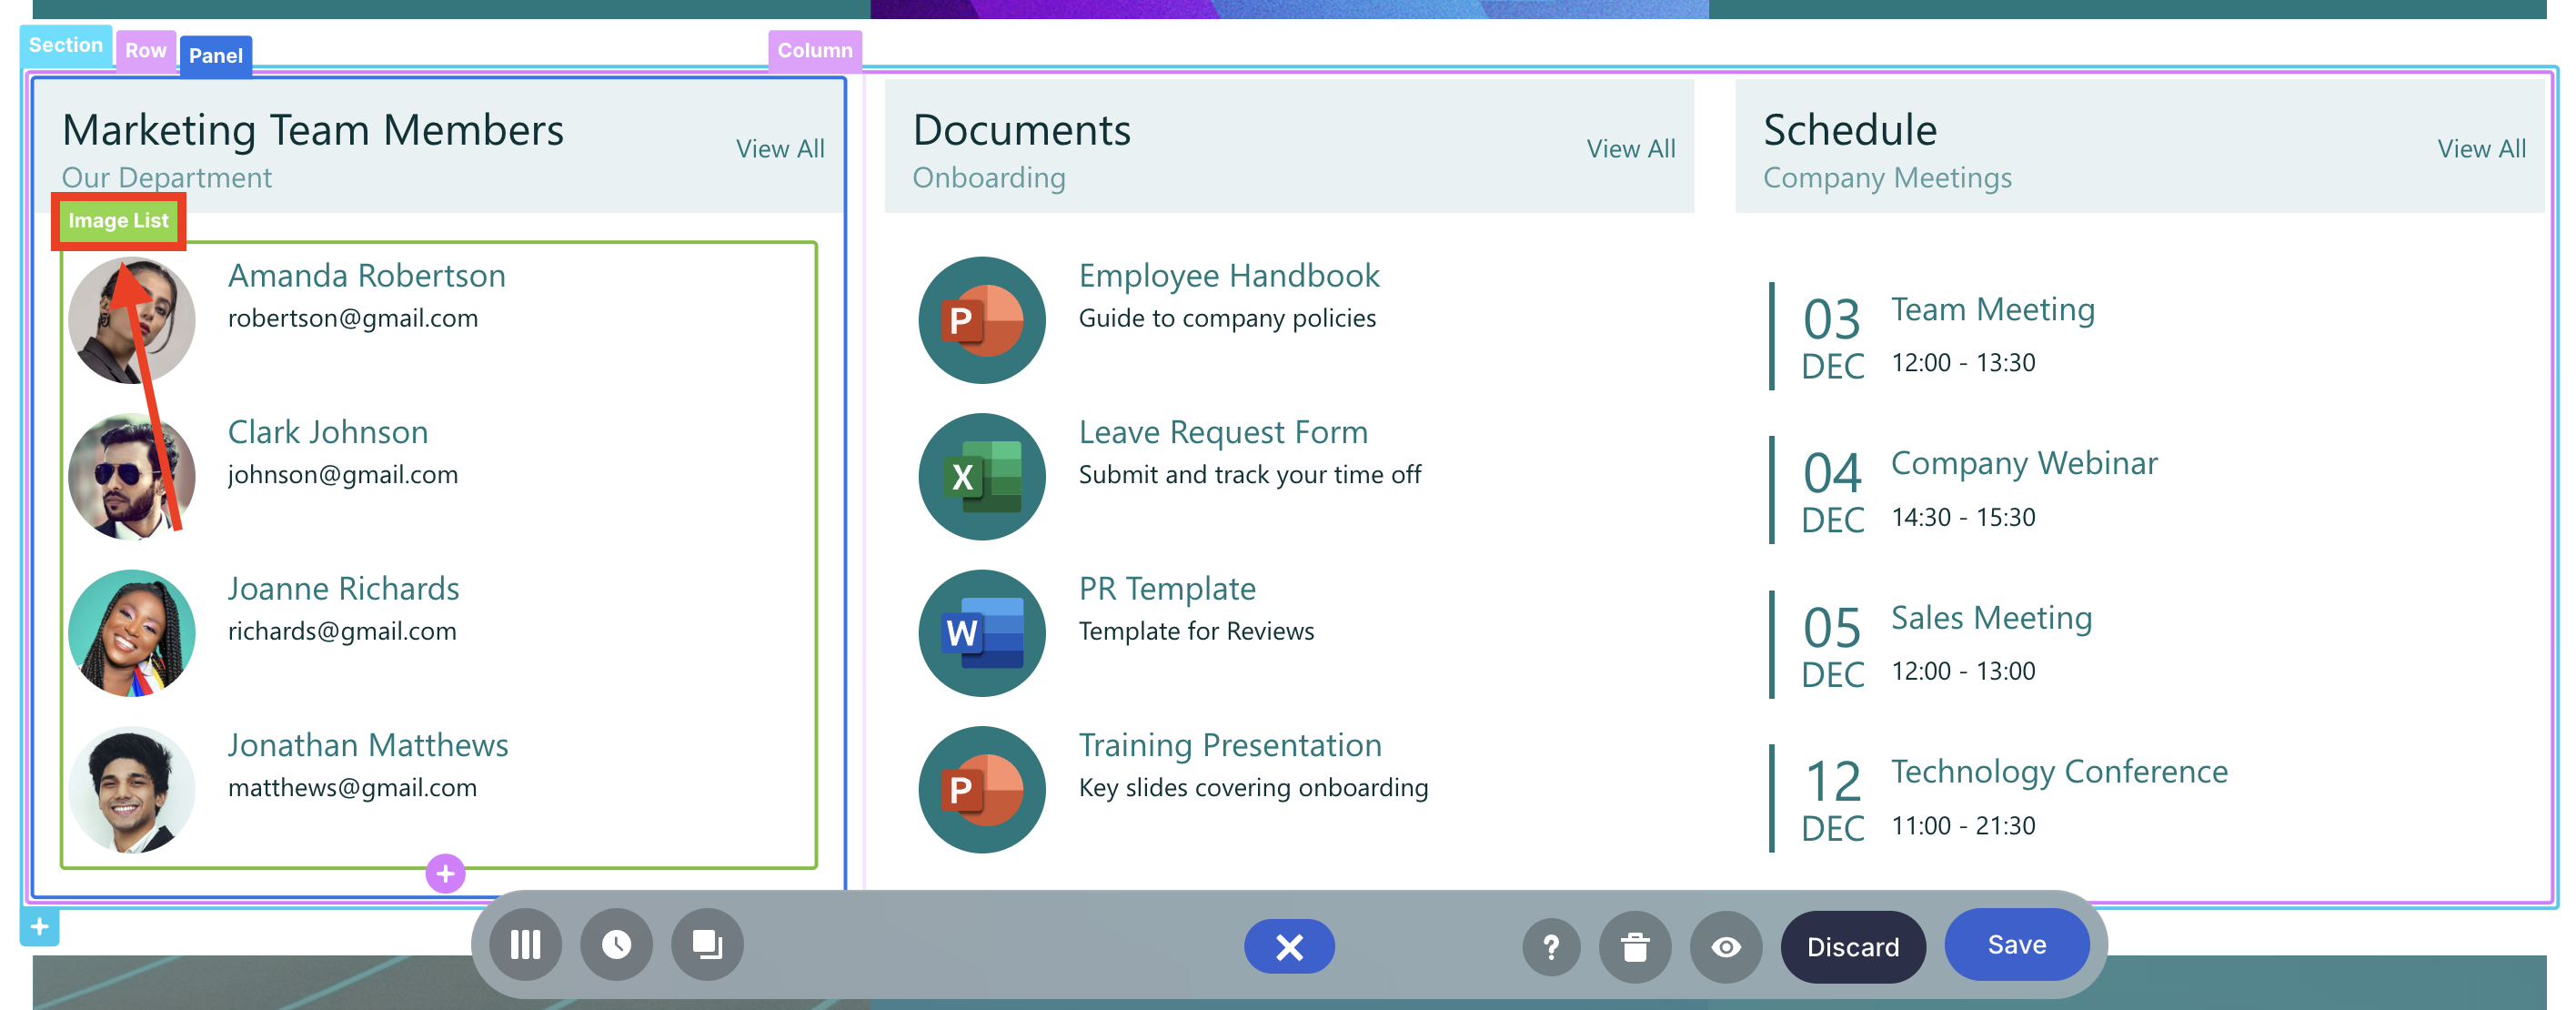2576x1010 pixels.
Task: Open the help question mark icon
Action: [x=1550, y=946]
